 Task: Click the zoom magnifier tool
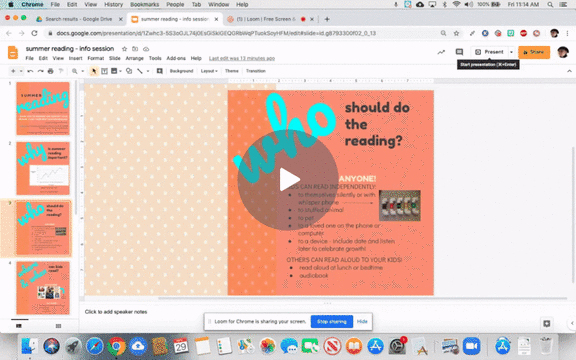pyautogui.click(x=75, y=71)
